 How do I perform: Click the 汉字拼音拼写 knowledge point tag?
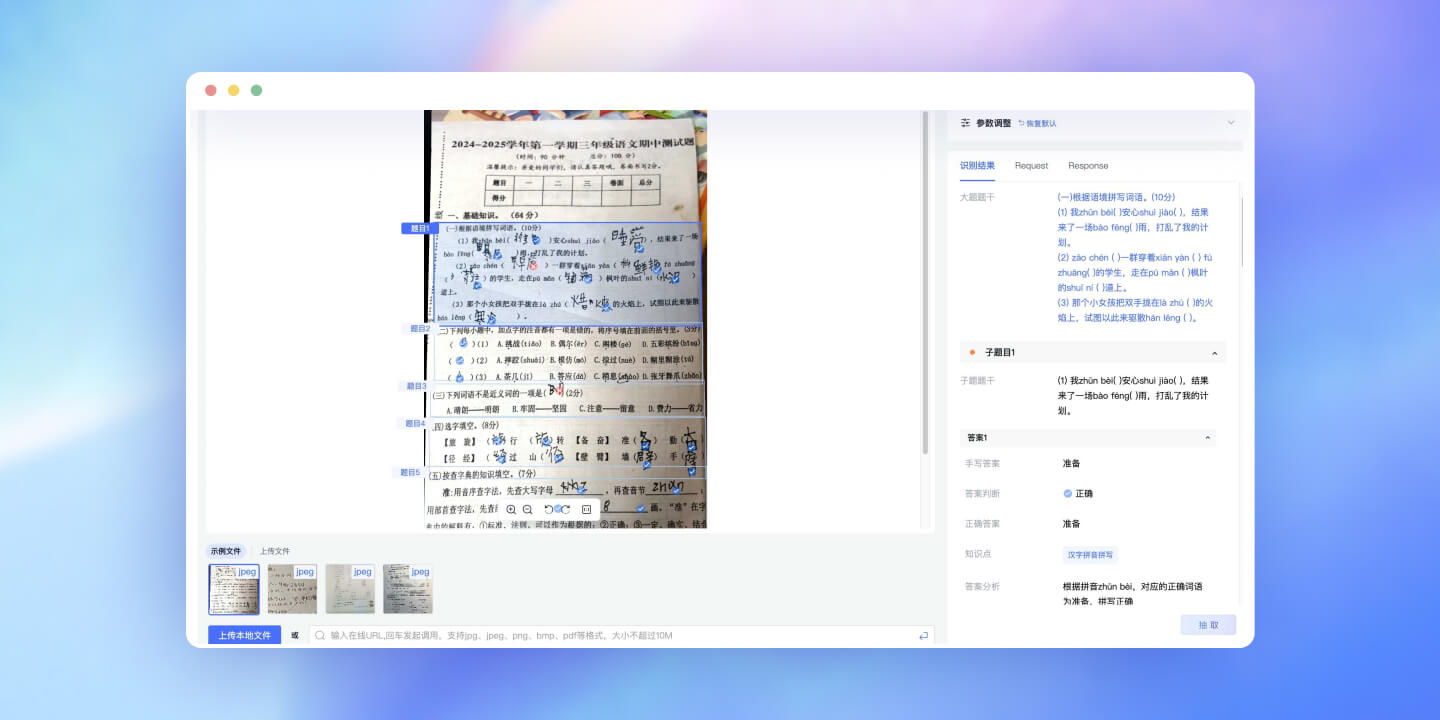click(1090, 554)
